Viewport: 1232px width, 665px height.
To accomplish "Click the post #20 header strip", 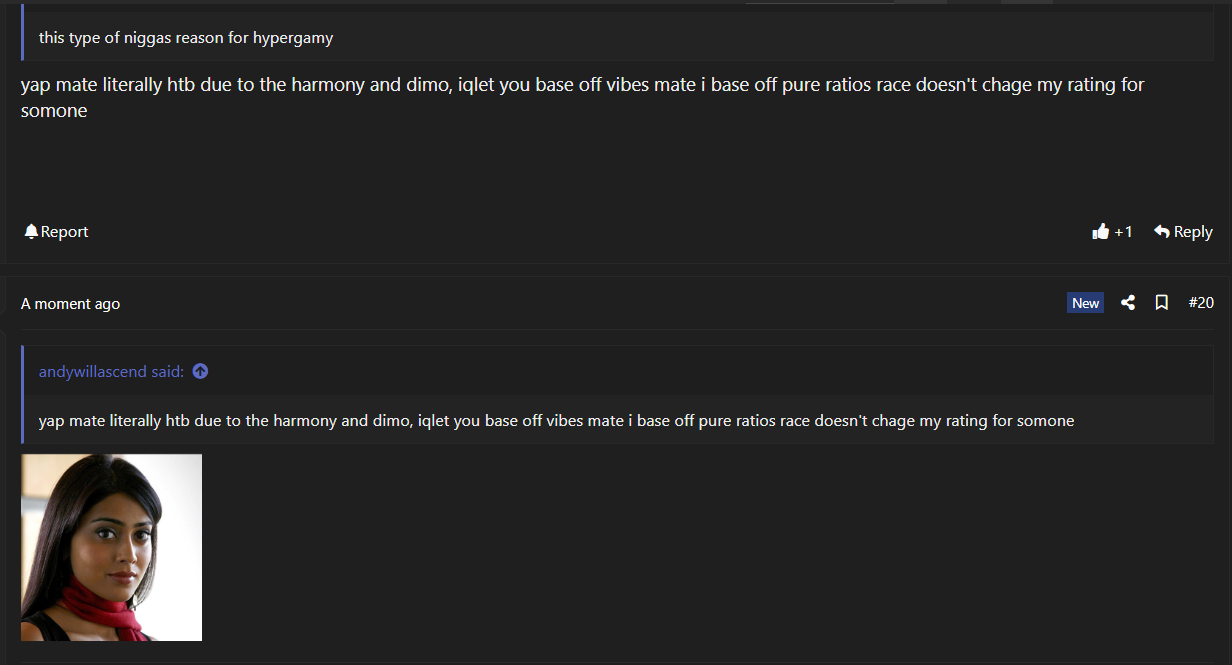I will (x=600, y=304).
